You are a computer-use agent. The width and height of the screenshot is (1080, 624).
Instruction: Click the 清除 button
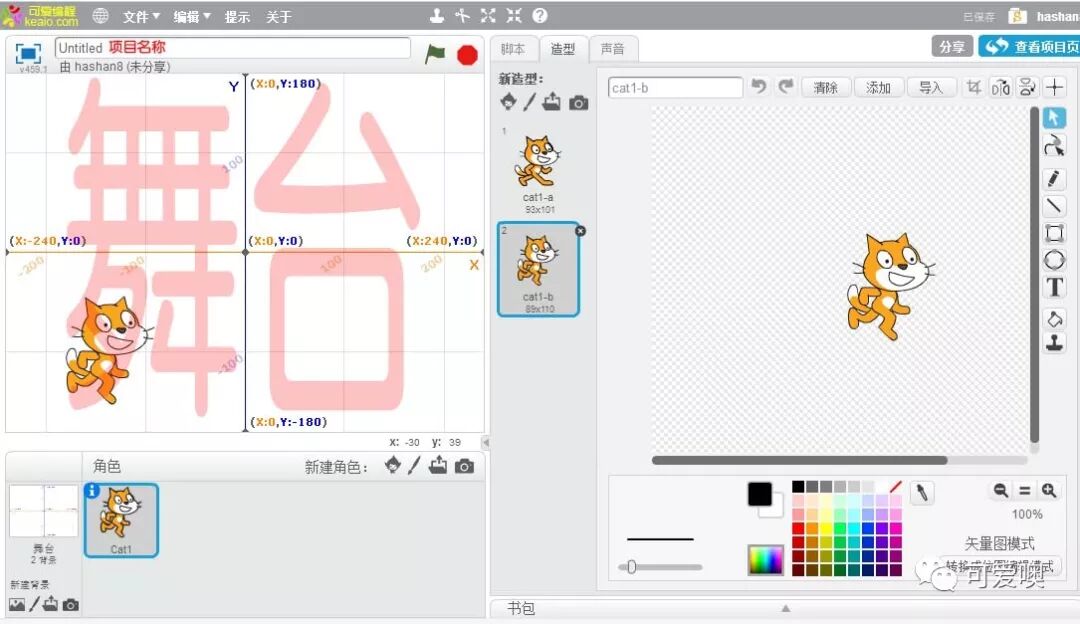[825, 87]
